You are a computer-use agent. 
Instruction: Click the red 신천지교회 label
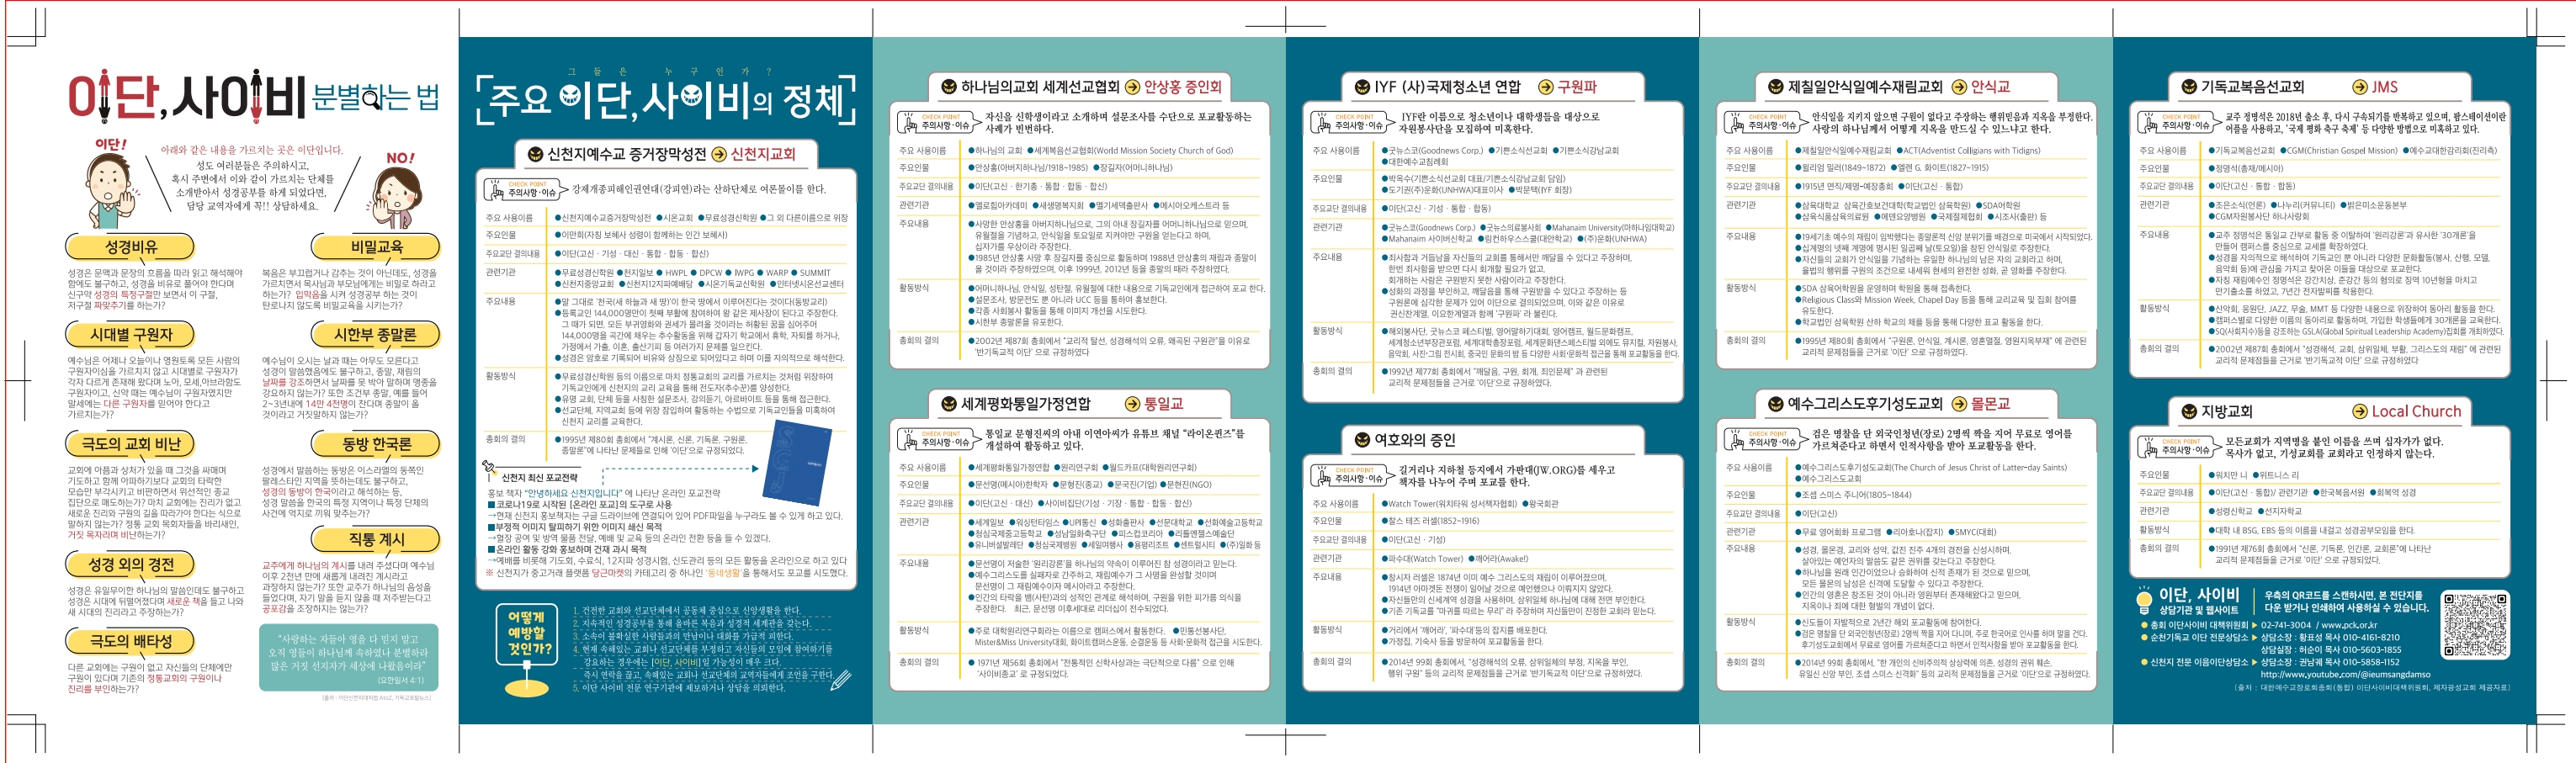click(x=763, y=154)
